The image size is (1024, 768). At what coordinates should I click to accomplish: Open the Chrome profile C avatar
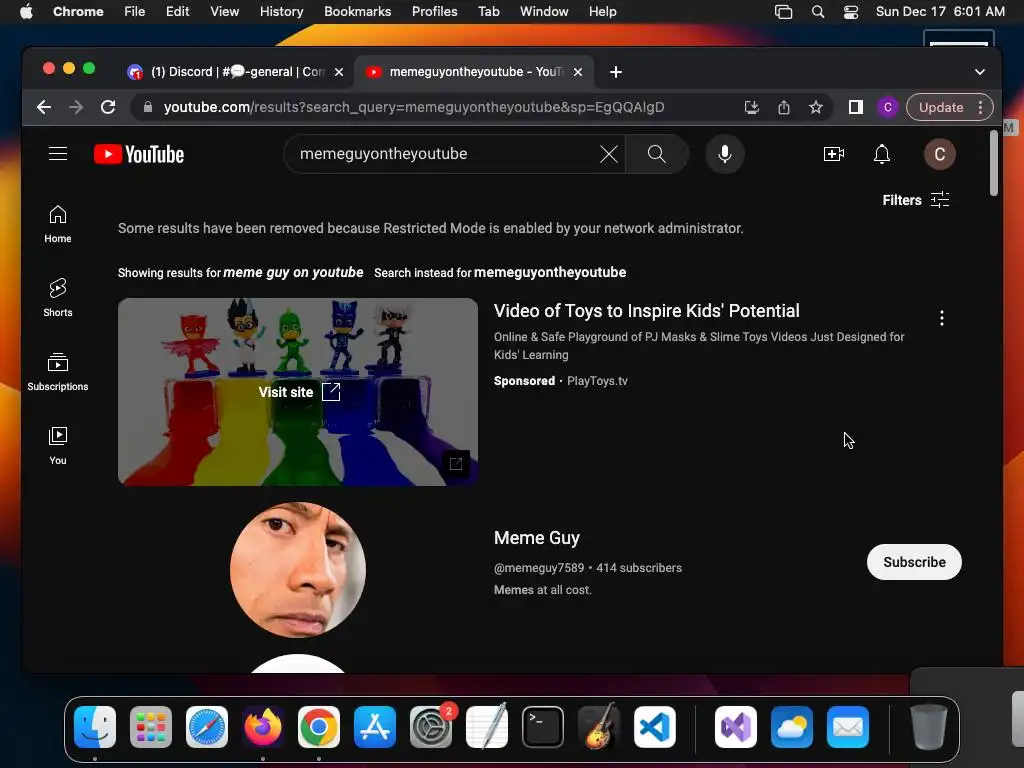pyautogui.click(x=888, y=107)
